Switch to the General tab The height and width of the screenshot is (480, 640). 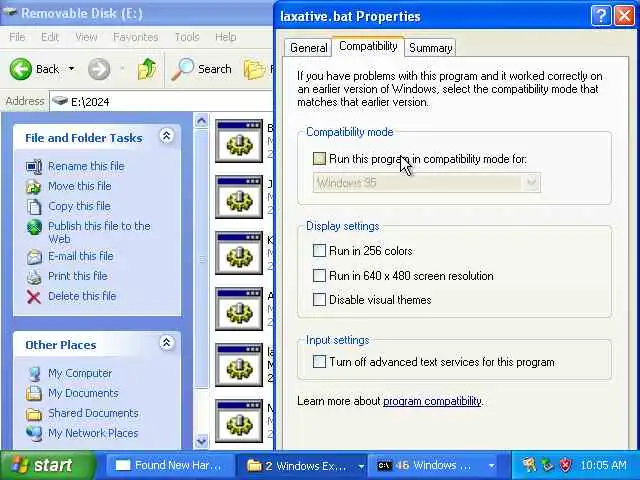(309, 48)
